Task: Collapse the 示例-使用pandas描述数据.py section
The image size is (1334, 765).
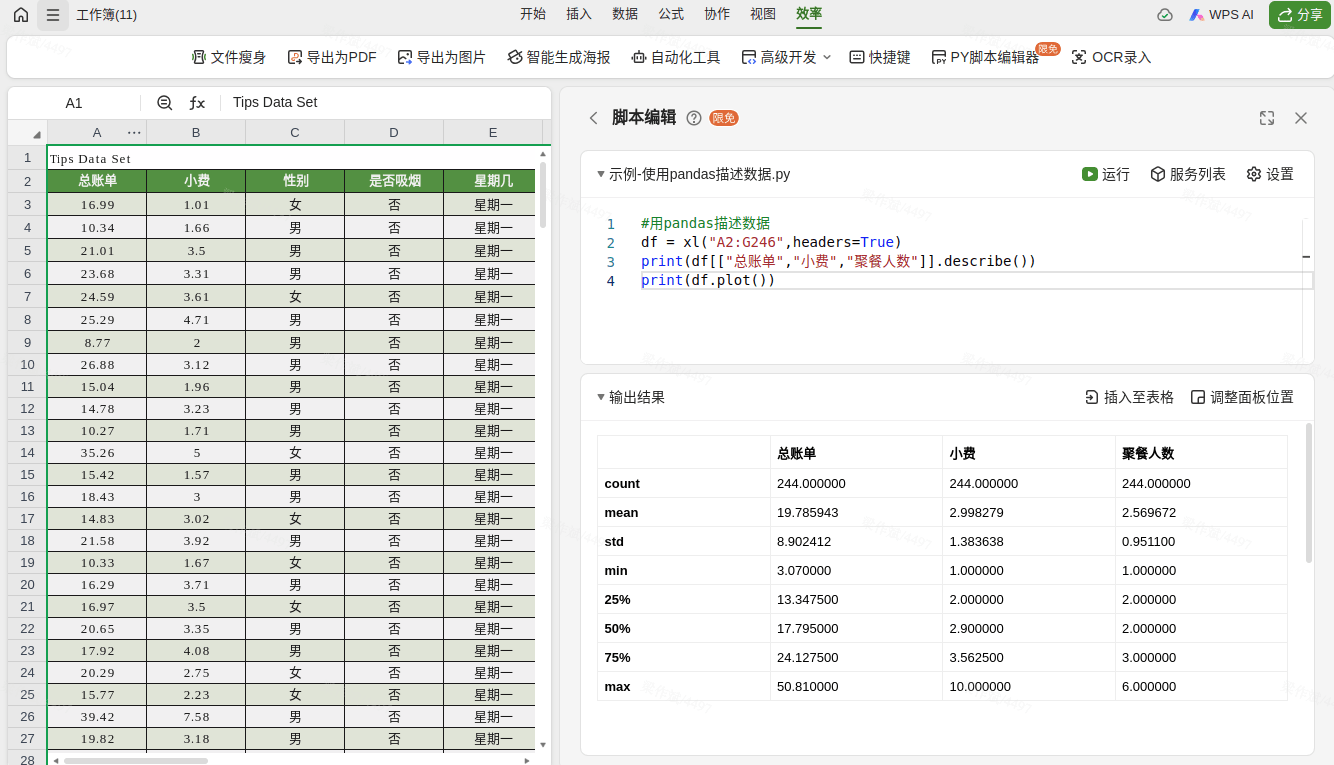Action: click(601, 174)
